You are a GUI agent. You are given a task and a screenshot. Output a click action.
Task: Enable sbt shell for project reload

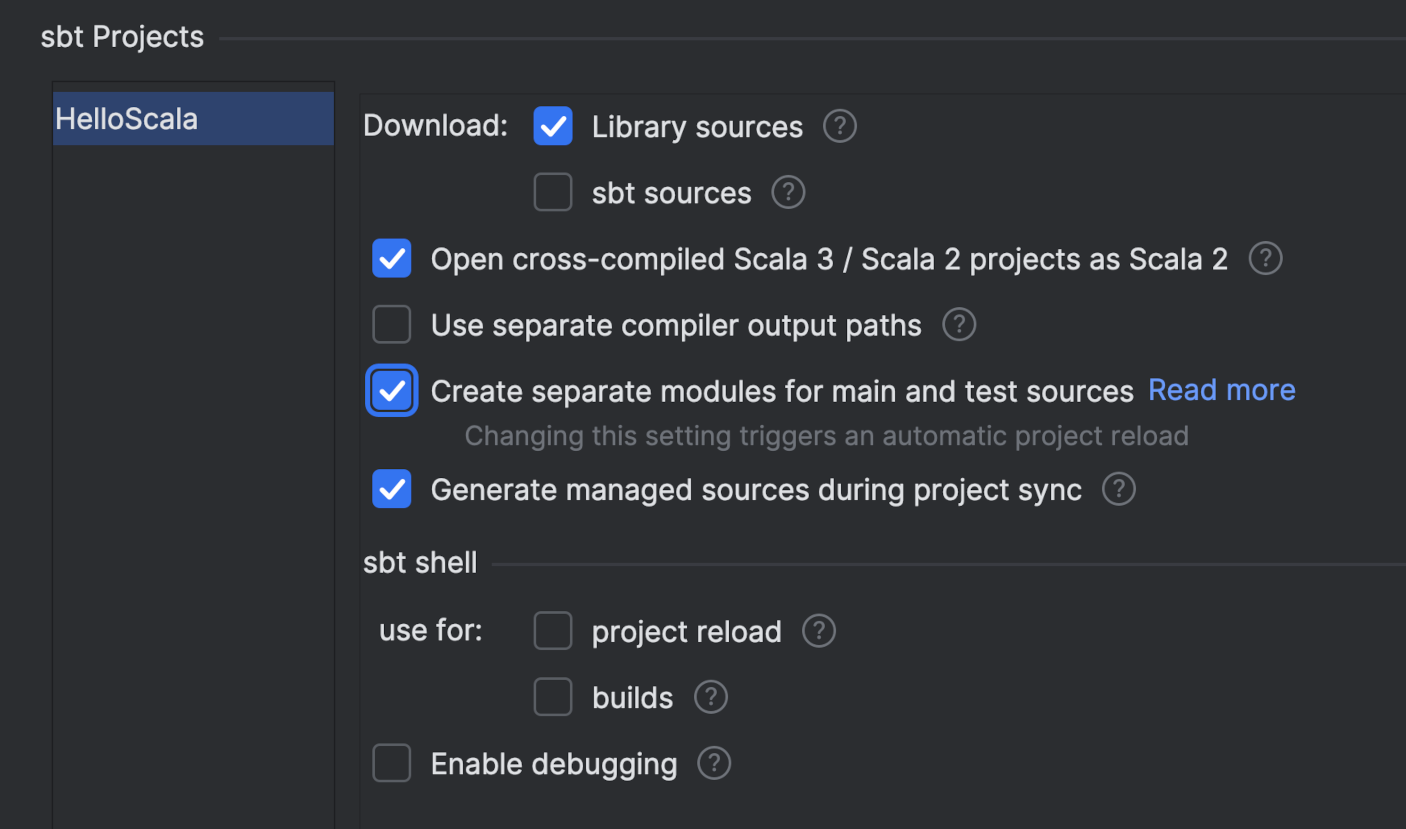pyautogui.click(x=553, y=630)
